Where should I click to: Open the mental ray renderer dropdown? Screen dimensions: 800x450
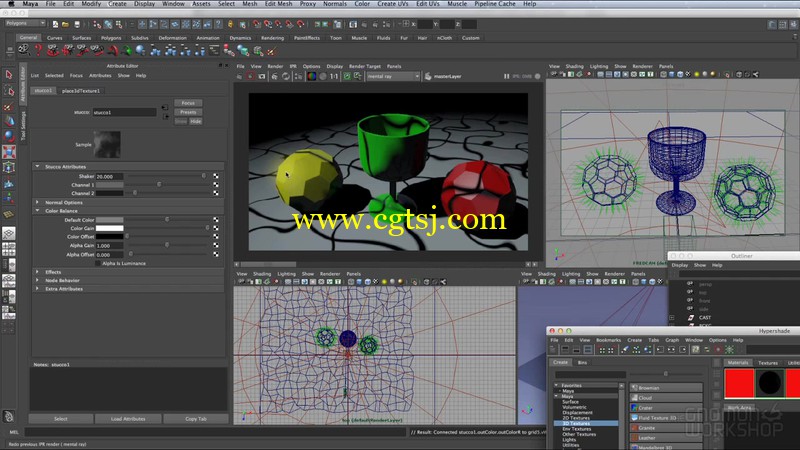click(x=393, y=76)
